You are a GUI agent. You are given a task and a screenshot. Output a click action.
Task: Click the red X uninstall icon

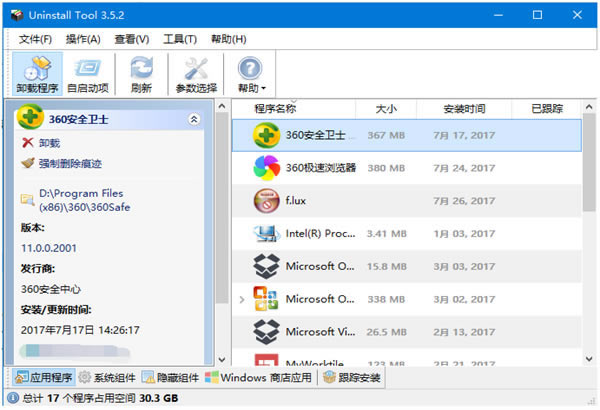pyautogui.click(x=28, y=143)
